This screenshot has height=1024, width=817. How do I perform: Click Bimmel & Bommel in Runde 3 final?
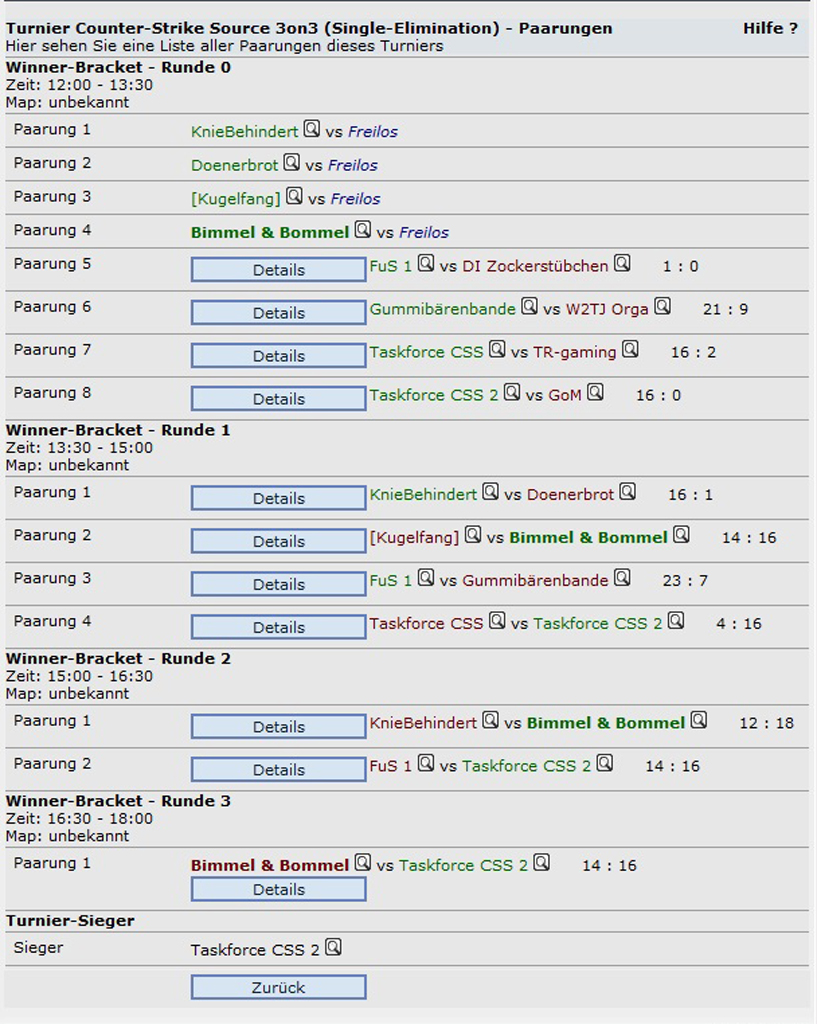[x=270, y=866]
